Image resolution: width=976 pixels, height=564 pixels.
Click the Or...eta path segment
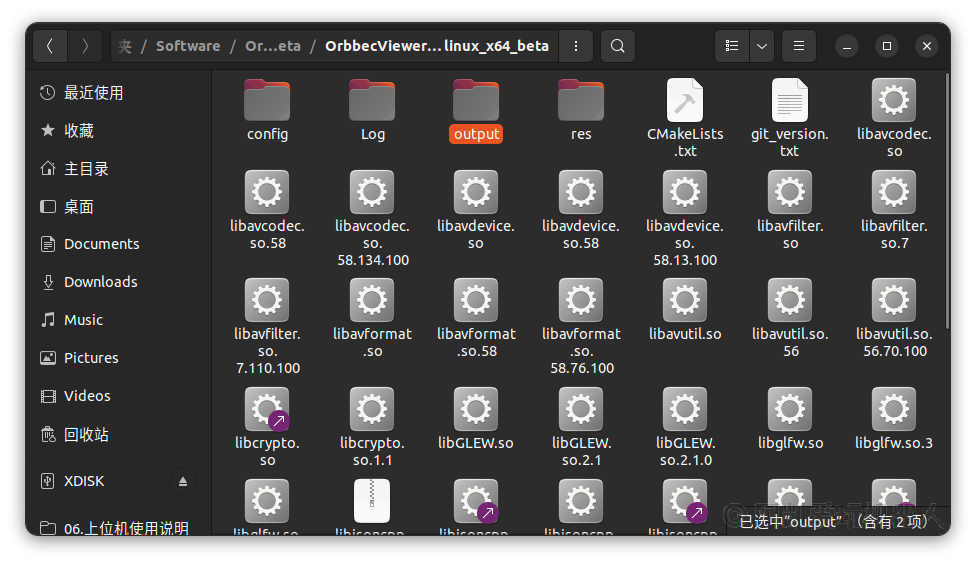(x=273, y=46)
